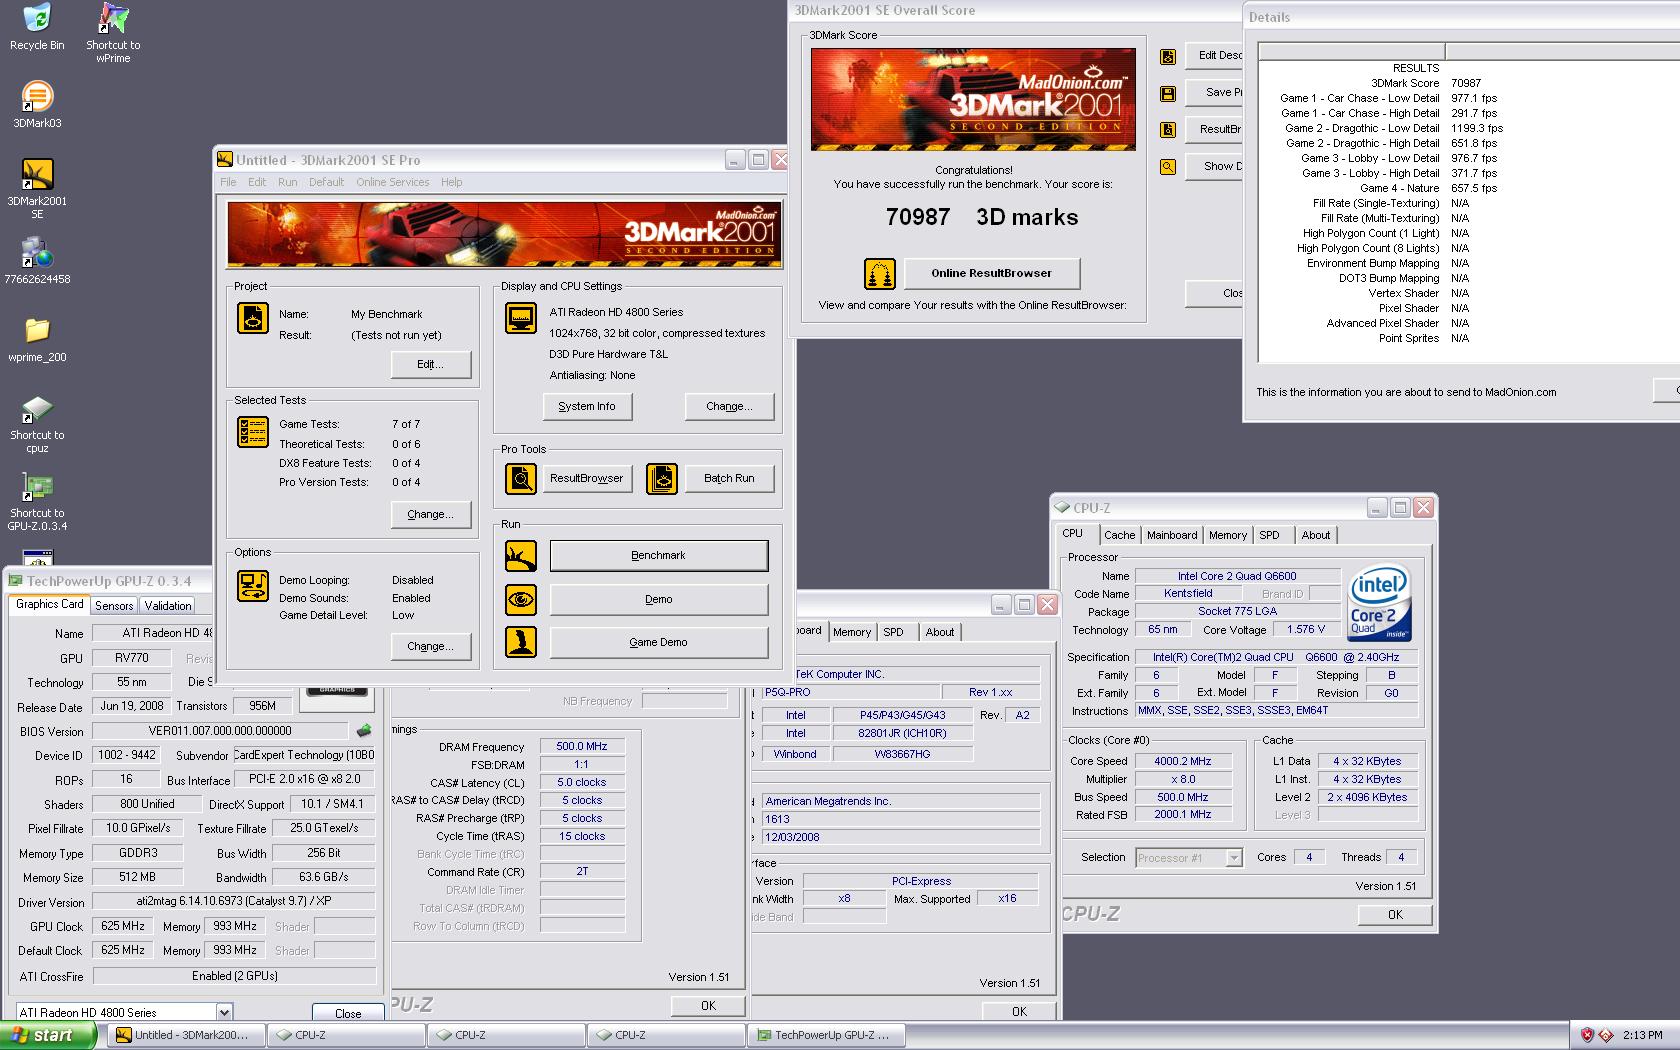Click the Online ResultBrowser button
Viewport: 1680px width, 1050px height.
[991, 273]
